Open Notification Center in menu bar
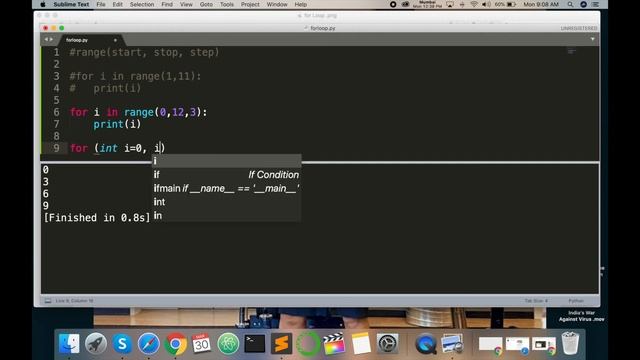The image size is (640, 360). (x=596, y=4)
